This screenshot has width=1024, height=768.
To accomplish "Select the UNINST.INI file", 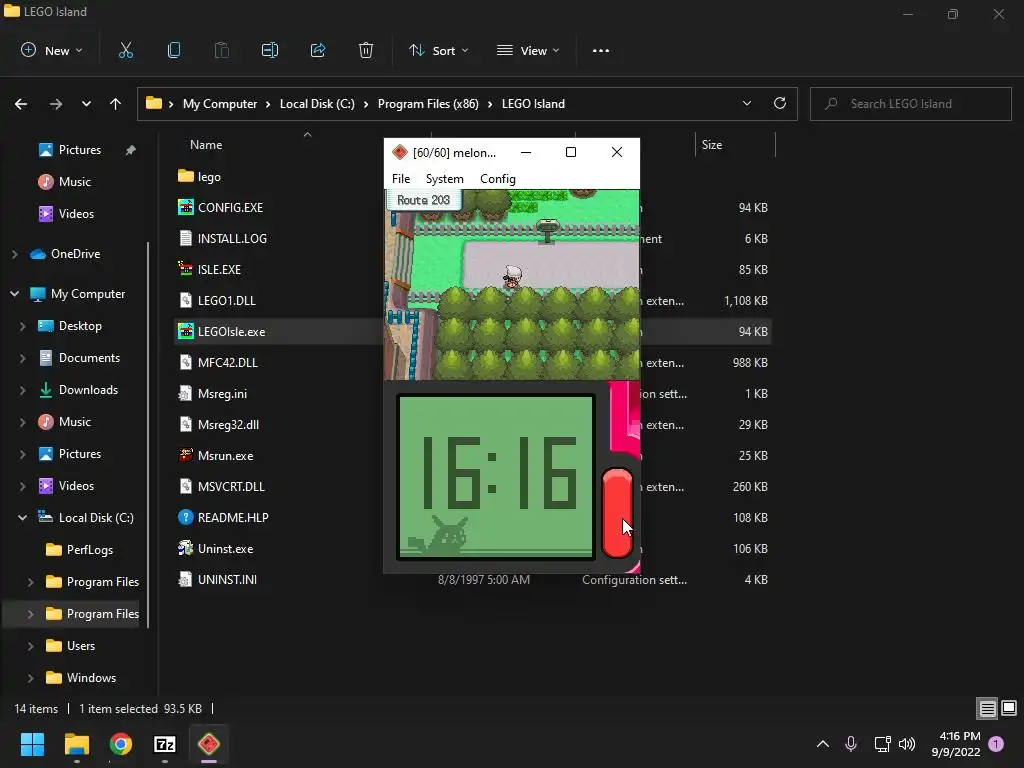I will pos(227,579).
